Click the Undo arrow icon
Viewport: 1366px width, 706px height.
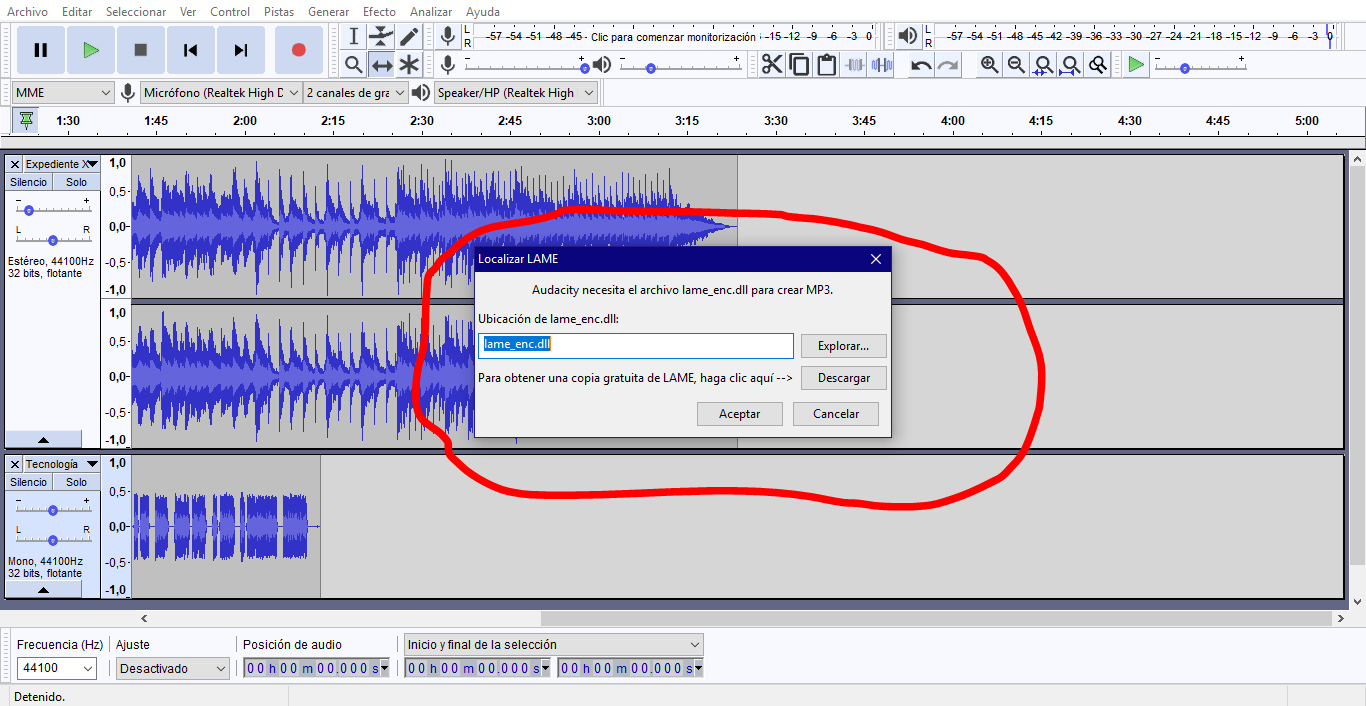click(921, 65)
